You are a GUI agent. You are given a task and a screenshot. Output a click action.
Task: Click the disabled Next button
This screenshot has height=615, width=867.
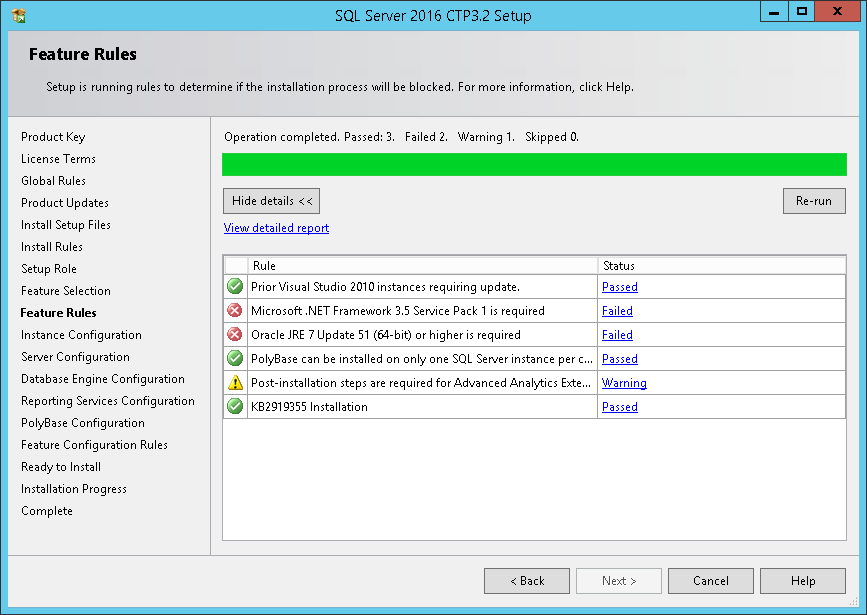pyautogui.click(x=619, y=581)
